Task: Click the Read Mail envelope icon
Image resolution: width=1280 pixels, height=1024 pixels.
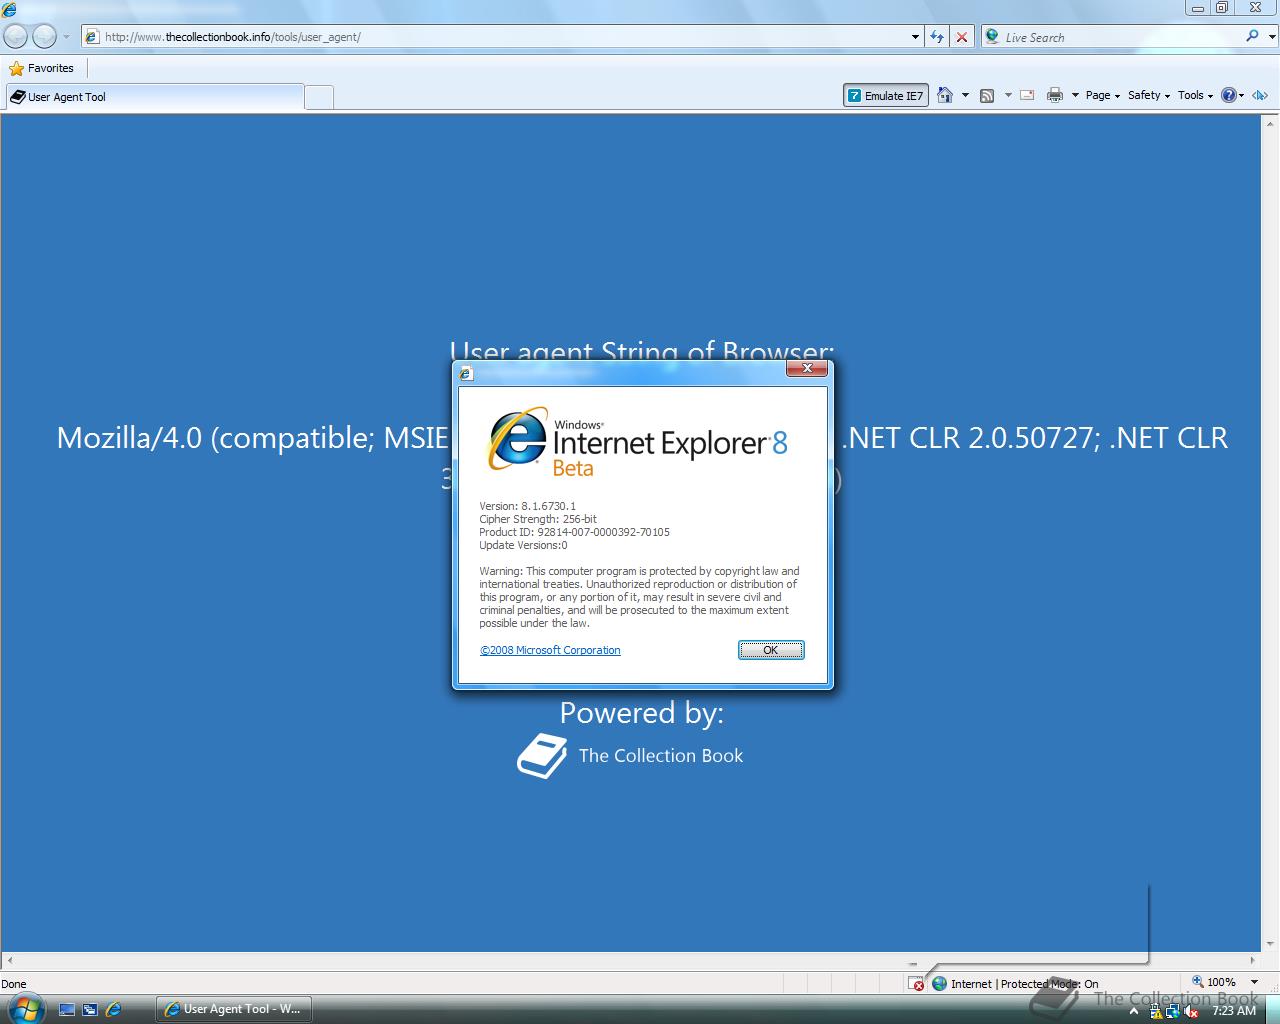Action: click(1027, 95)
